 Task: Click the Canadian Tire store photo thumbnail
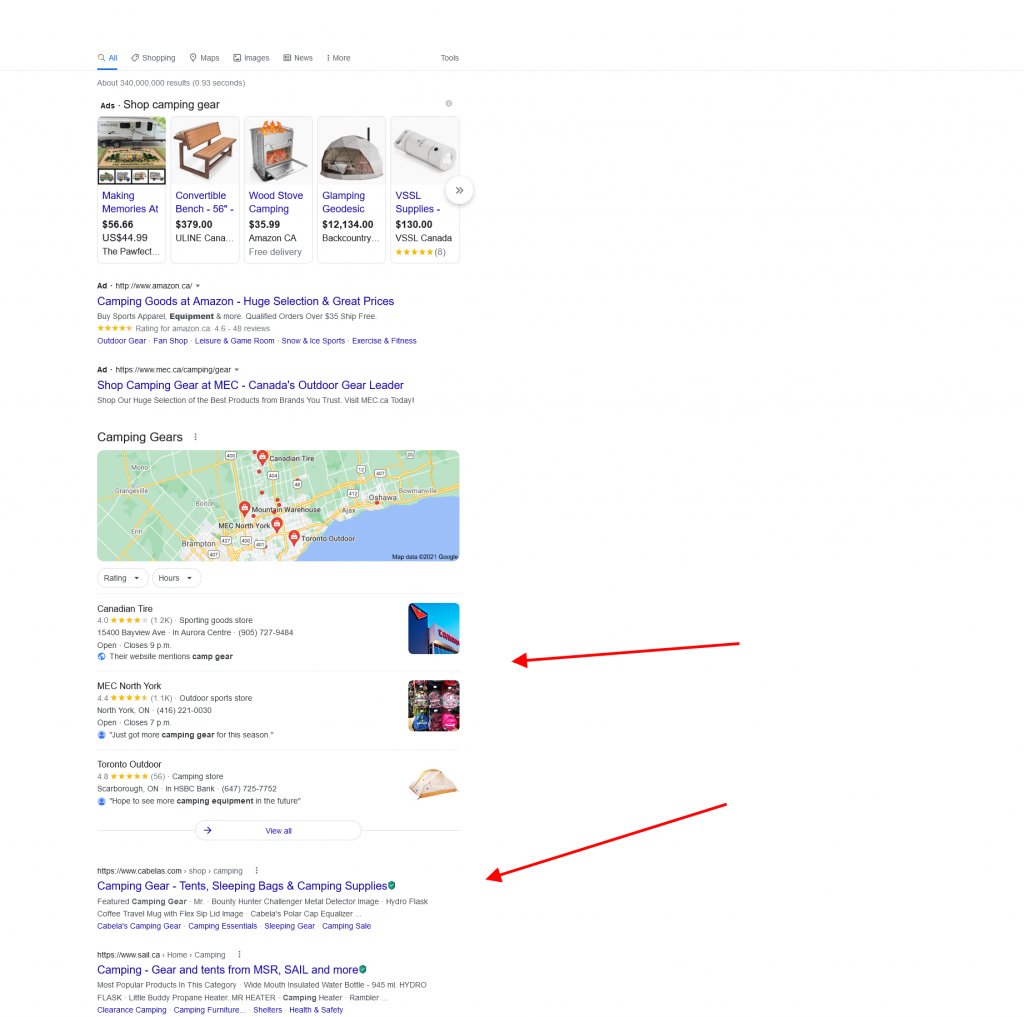[434, 628]
